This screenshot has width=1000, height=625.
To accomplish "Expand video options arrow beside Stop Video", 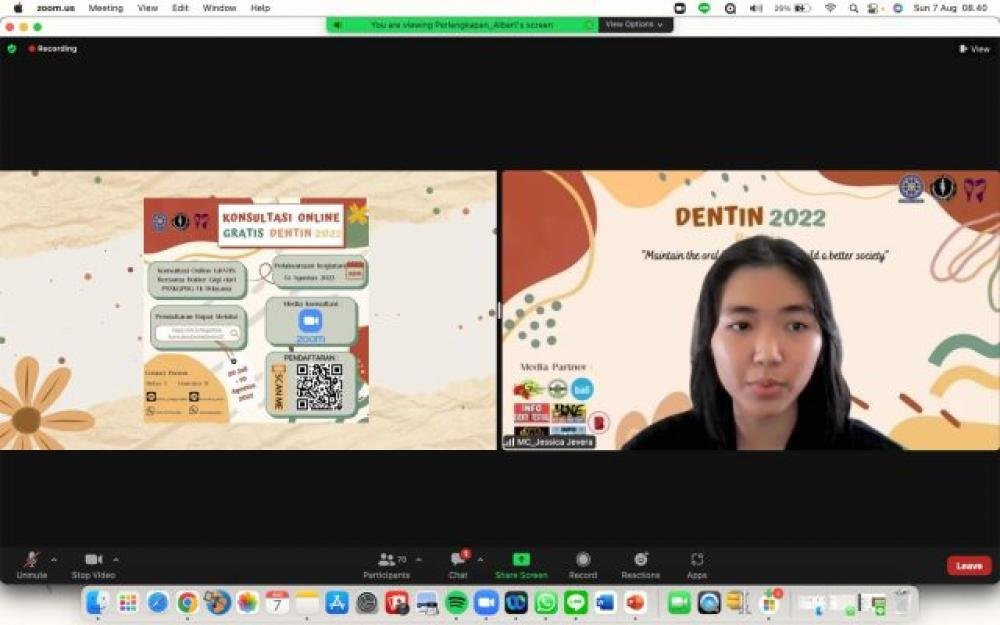I will (x=116, y=559).
